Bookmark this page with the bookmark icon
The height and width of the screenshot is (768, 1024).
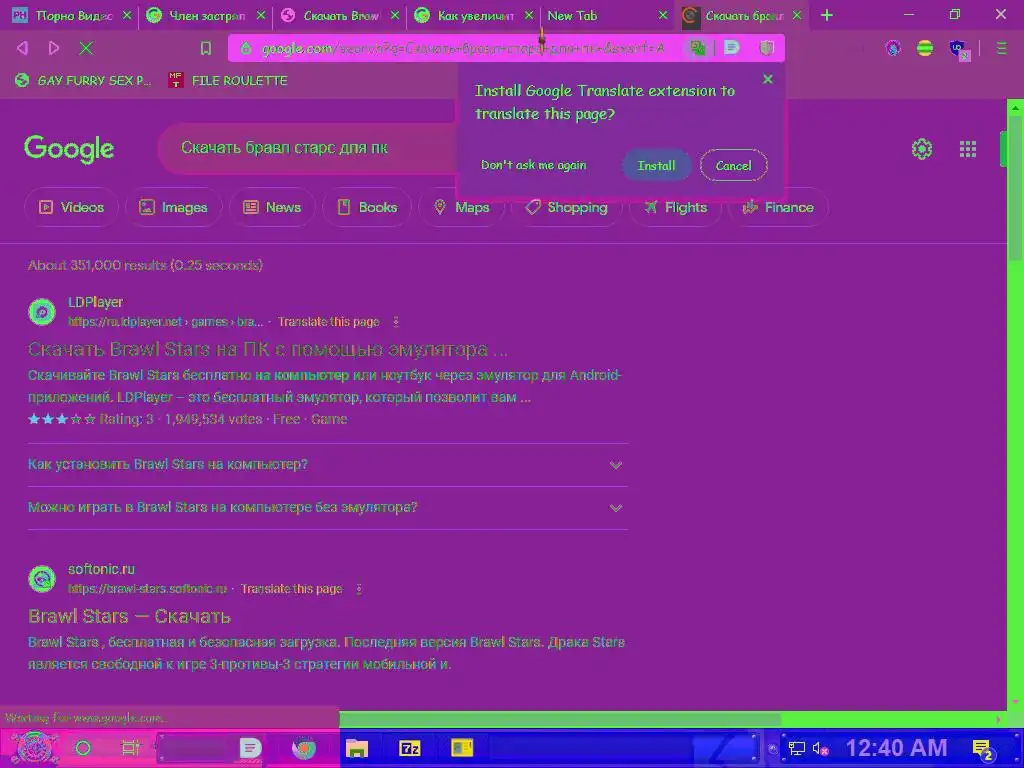click(206, 48)
